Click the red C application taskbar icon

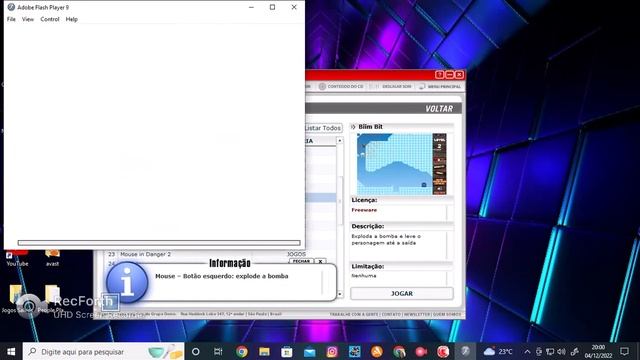click(x=443, y=351)
